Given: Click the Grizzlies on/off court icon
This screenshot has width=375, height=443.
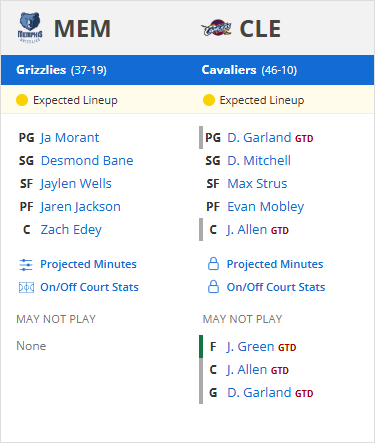Looking at the screenshot, I should [26, 287].
